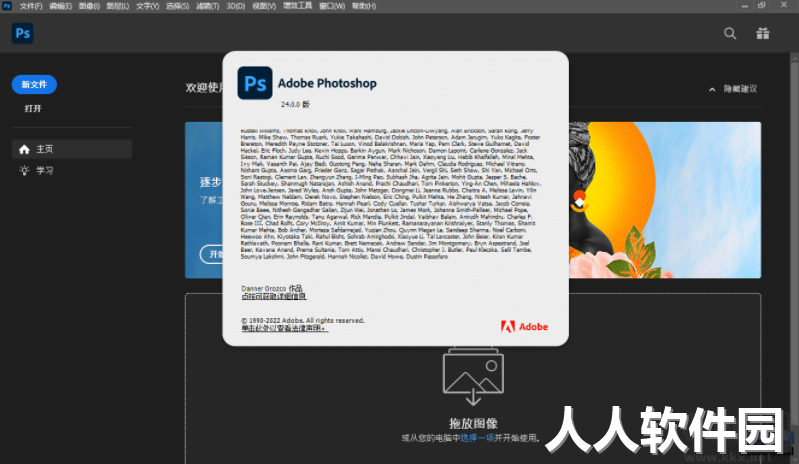799x464 pixels.
Task: Click the house icon beside 主页
Action: (24, 149)
